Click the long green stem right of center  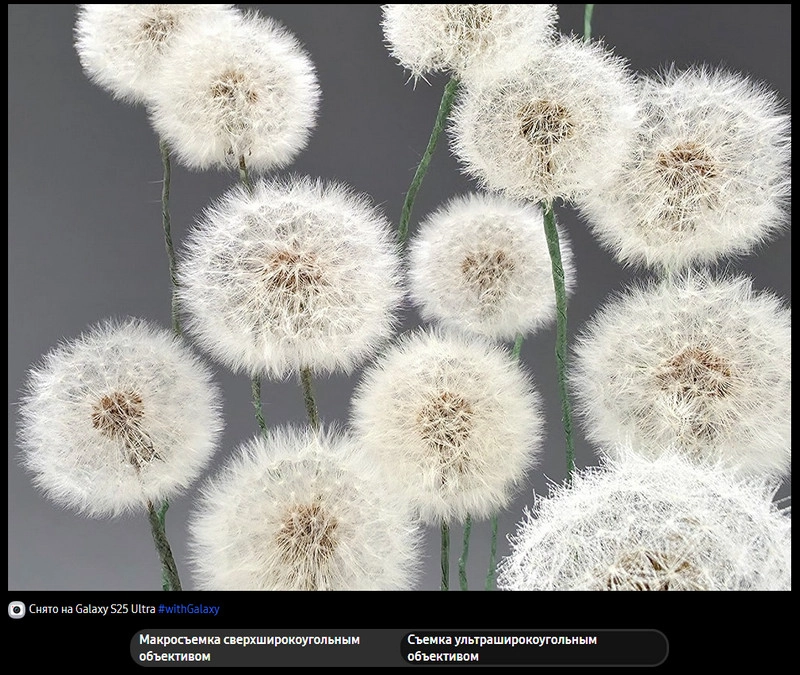560,330
